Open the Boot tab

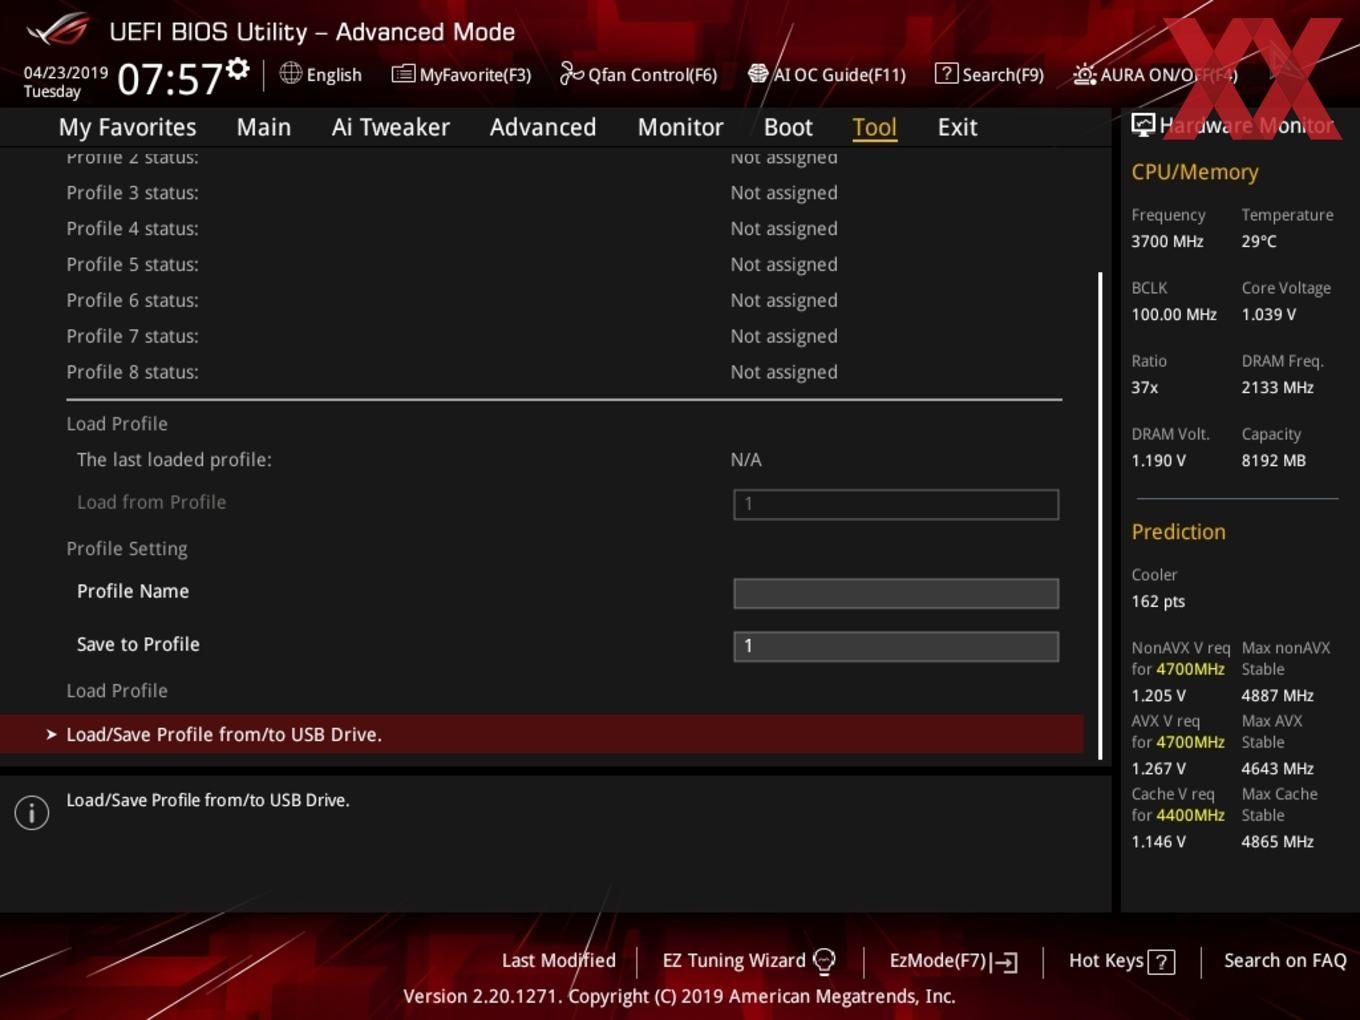[788, 127]
